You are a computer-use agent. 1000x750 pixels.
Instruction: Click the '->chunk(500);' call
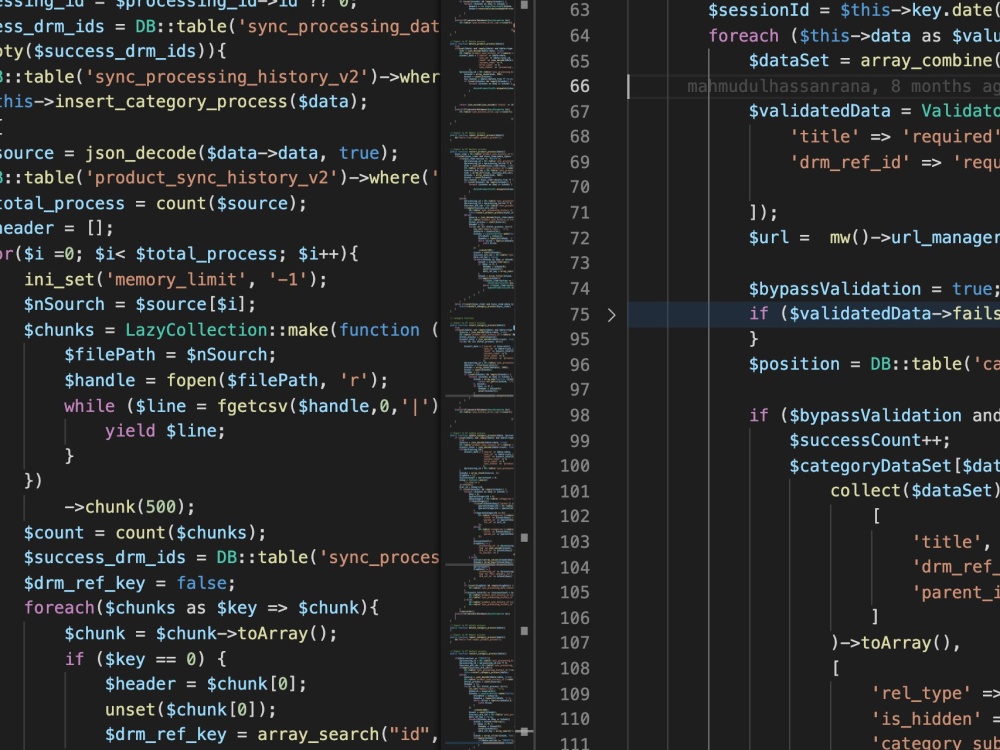click(x=129, y=507)
